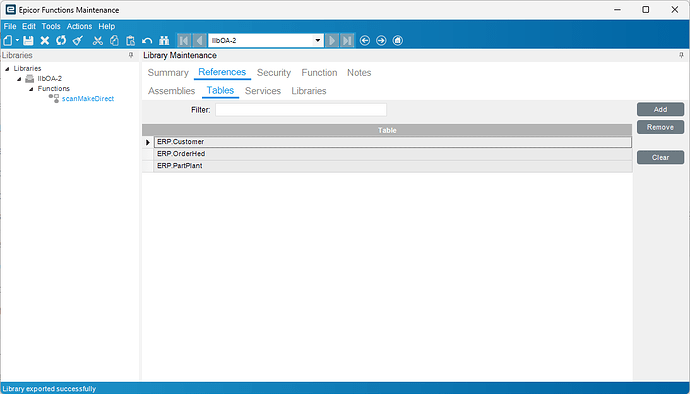This screenshot has height=394, width=690.
Task: Click the function icon beside scanMakeDirect
Action: [54, 99]
